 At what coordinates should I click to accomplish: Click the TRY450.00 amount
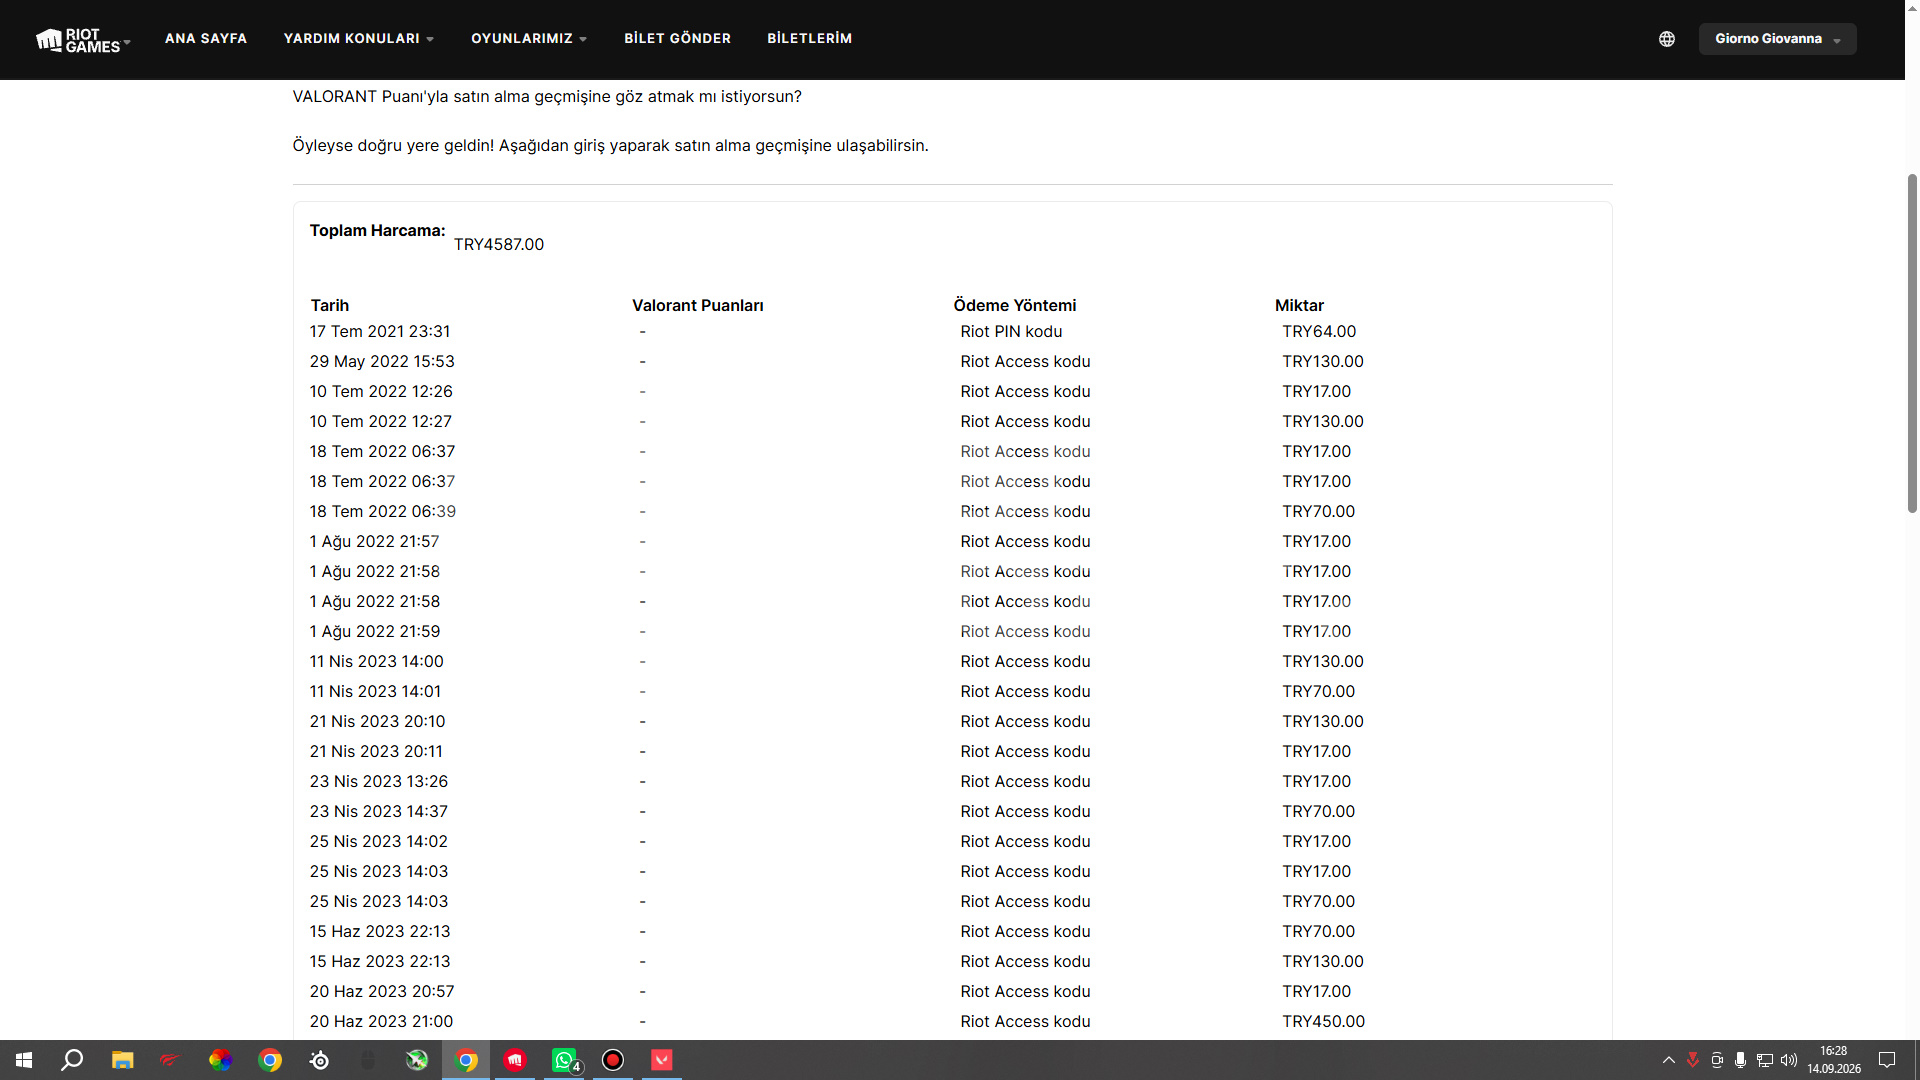tap(1324, 1022)
